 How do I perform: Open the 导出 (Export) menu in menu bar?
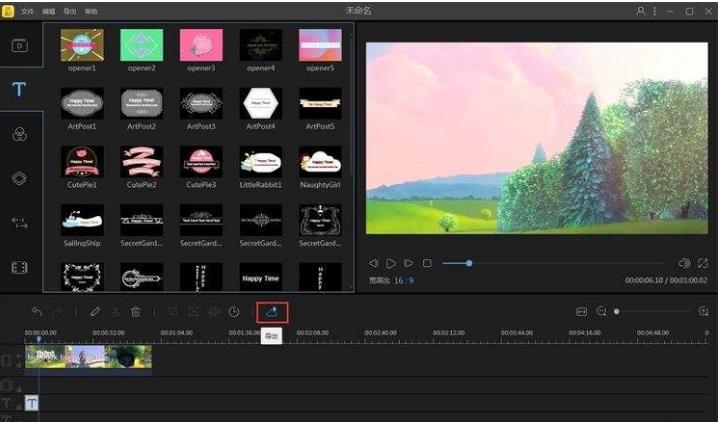(70, 11)
